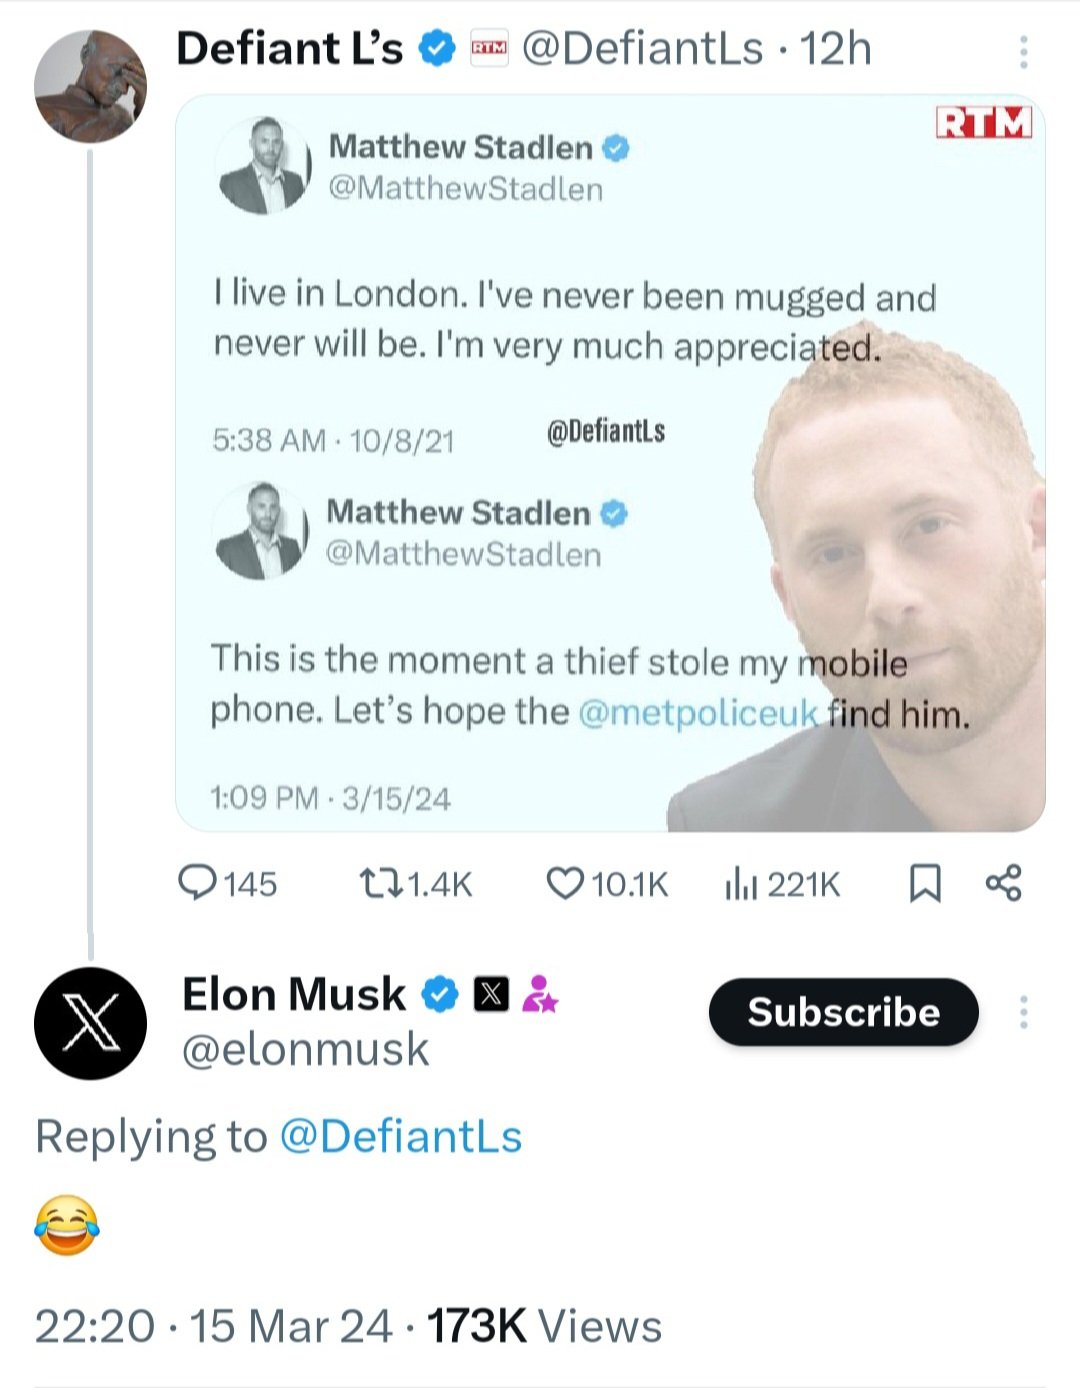1080x1388 pixels.
Task: Like the Defiant L's tweet
Action: coord(565,883)
